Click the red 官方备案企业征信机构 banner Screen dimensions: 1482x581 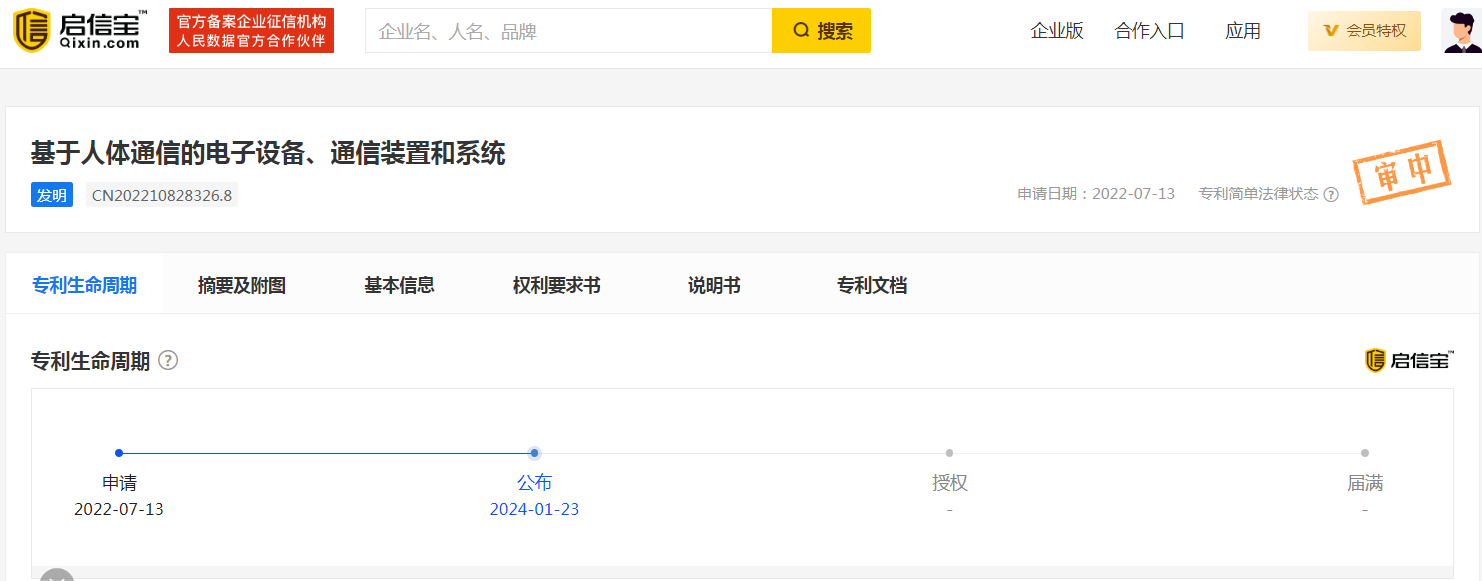(x=251, y=31)
